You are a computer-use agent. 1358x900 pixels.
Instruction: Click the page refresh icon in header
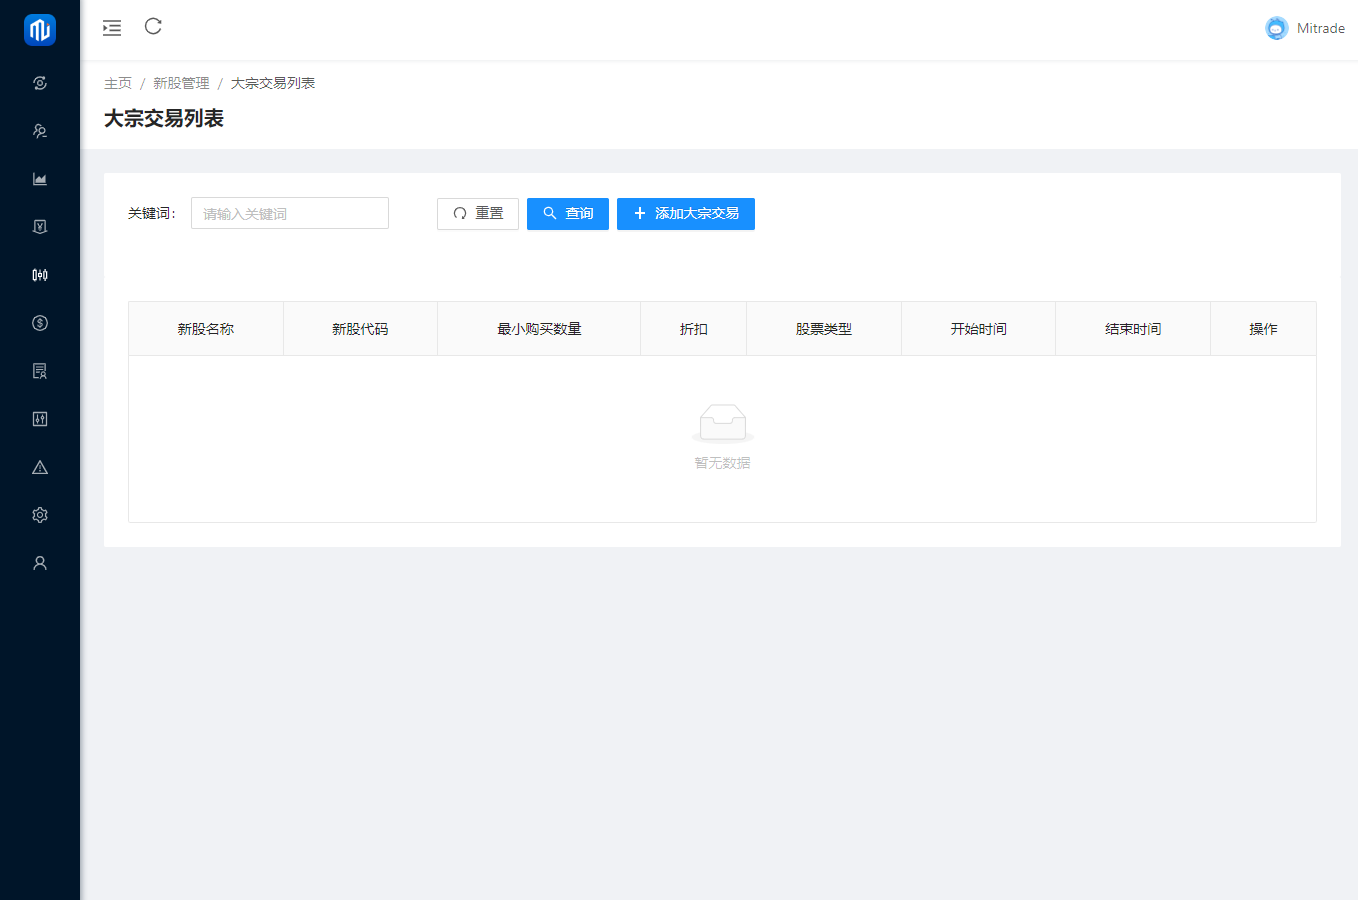coord(153,27)
